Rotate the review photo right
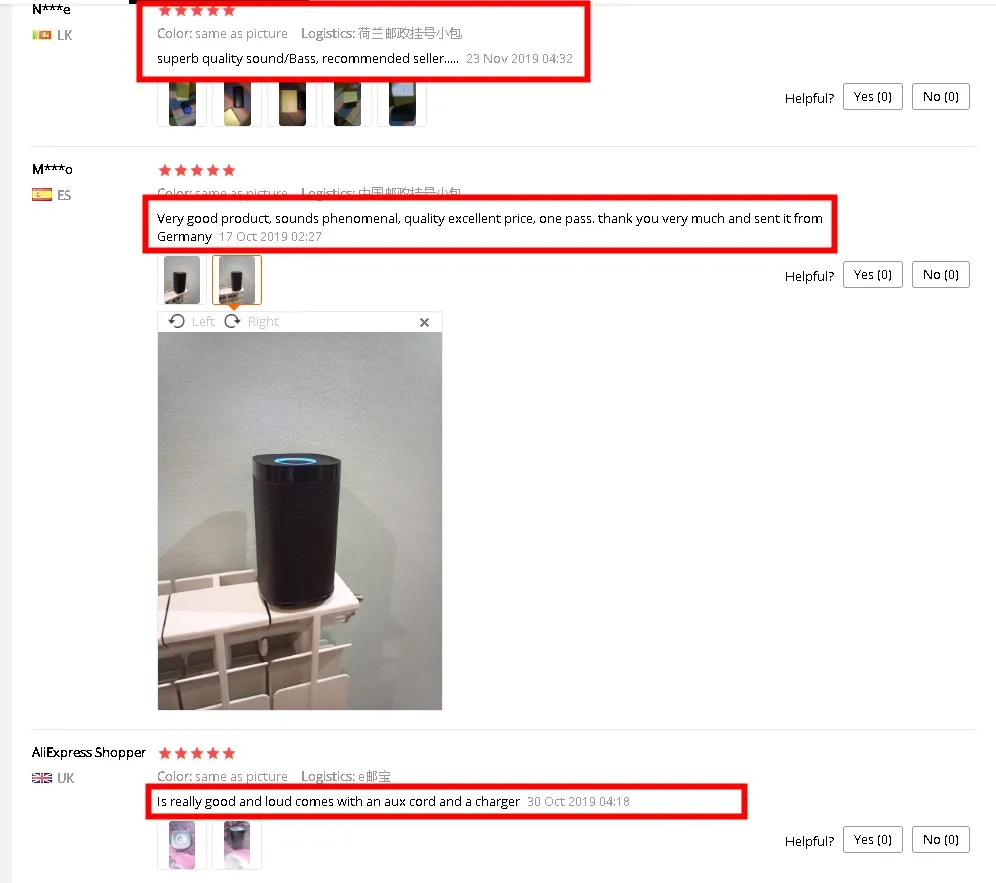The height and width of the screenshot is (883, 996). pos(252,321)
